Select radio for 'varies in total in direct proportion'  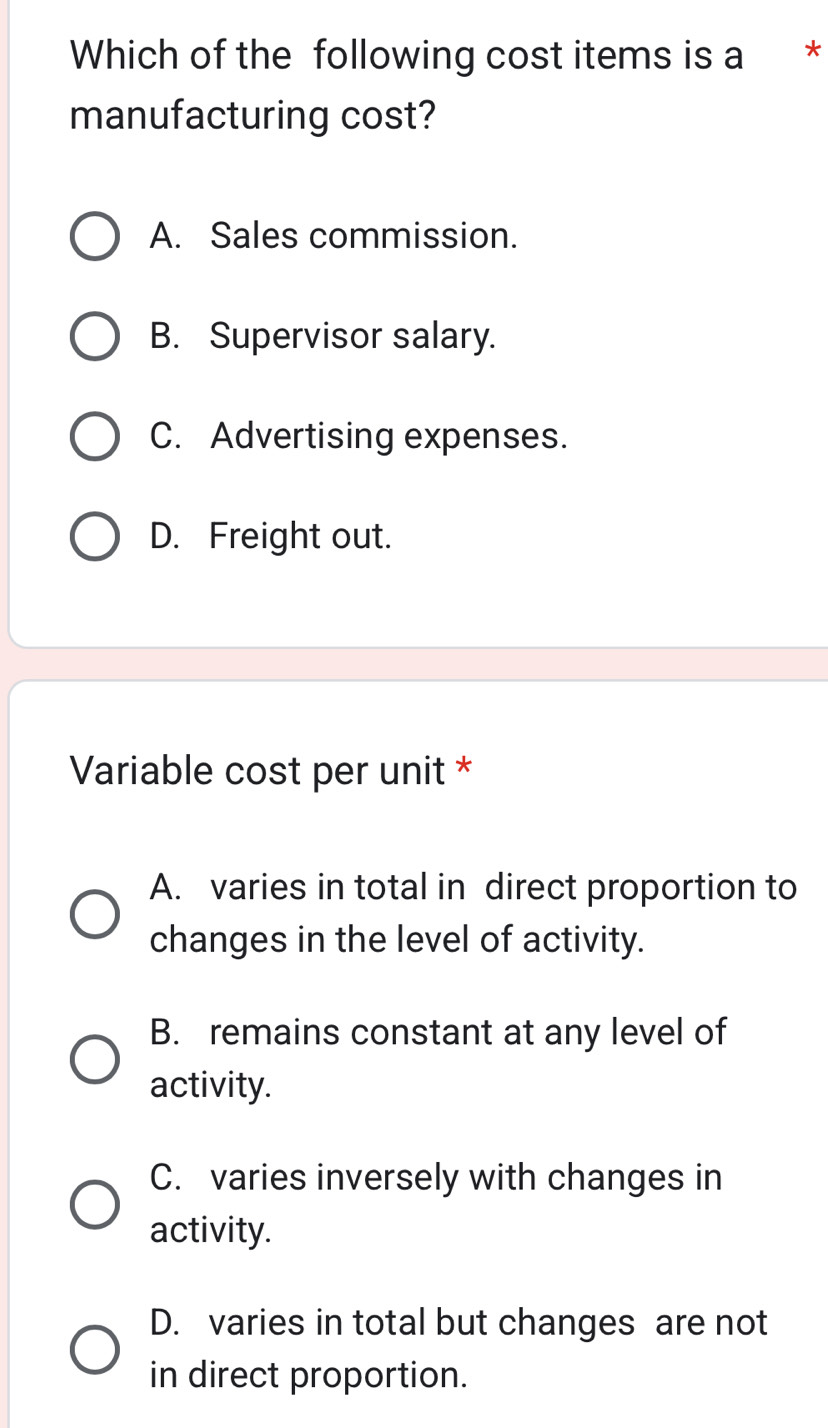coord(95,914)
